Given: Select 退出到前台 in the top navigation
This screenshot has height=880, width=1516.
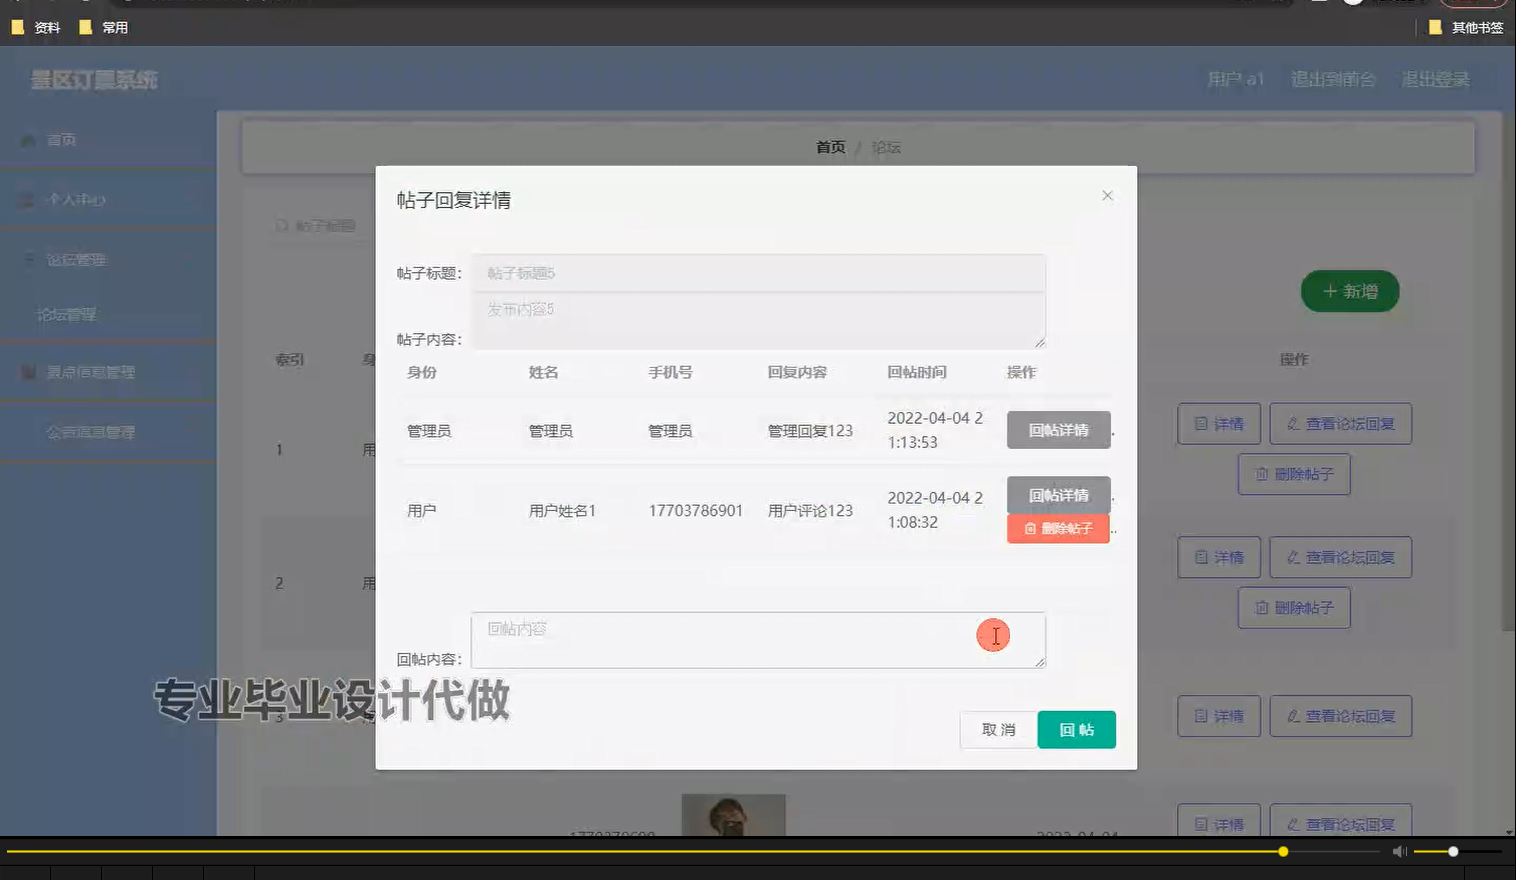Looking at the screenshot, I should click(x=1334, y=79).
